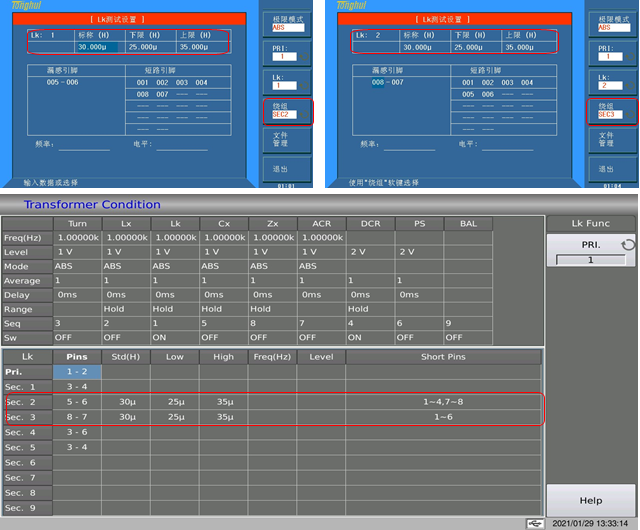Click the Tonghui logo on the right screen
This screenshot has height=530, width=640.
tap(349, 5)
